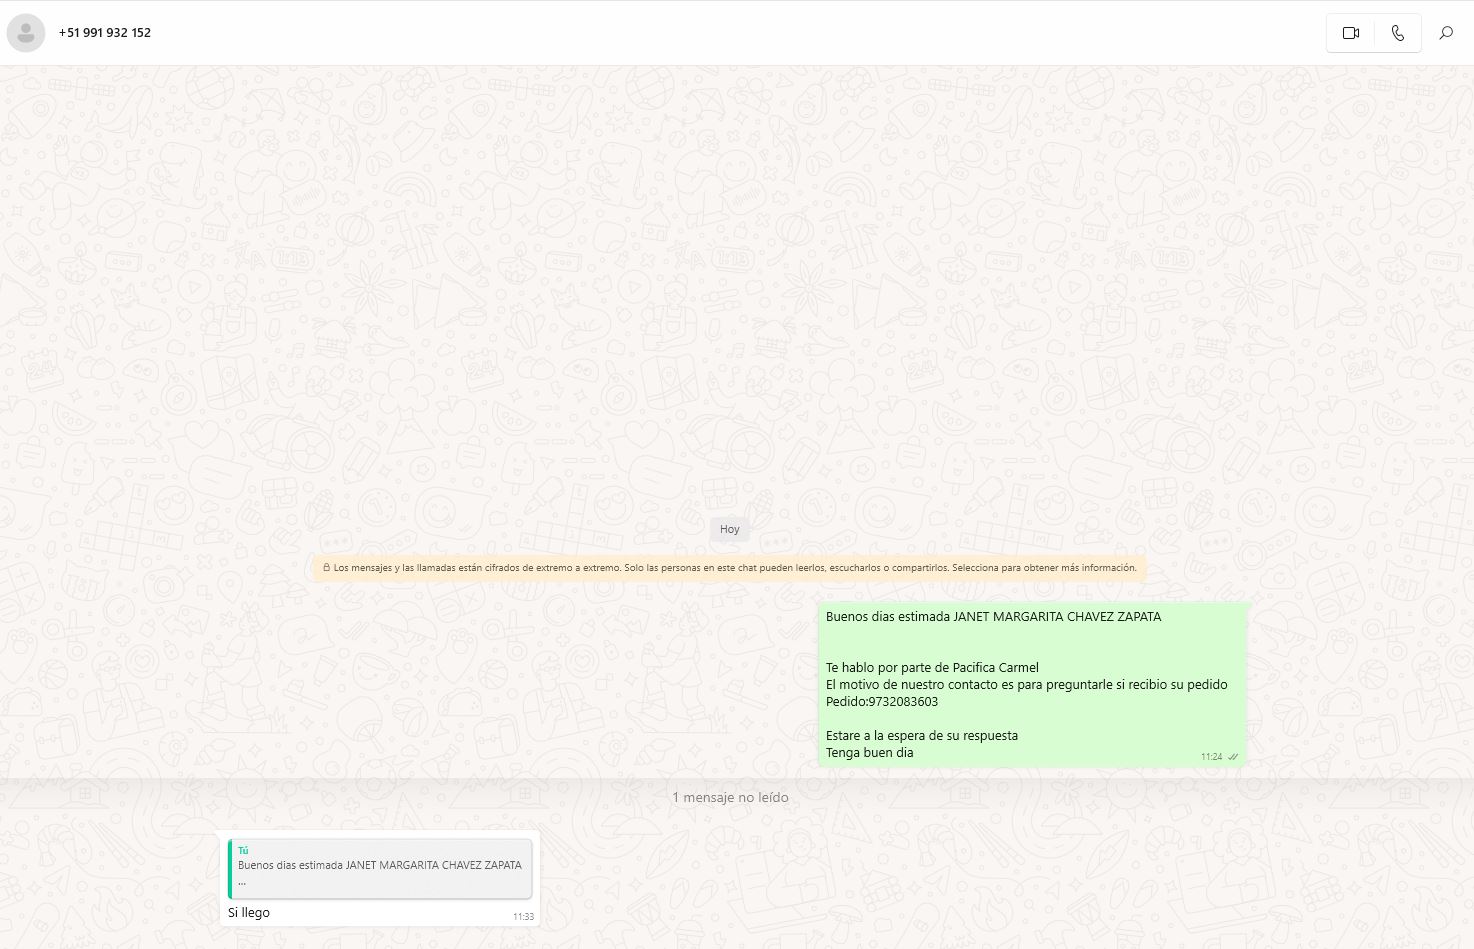Click the greeting line of green sent message
This screenshot has height=949, width=1474.
(x=993, y=617)
